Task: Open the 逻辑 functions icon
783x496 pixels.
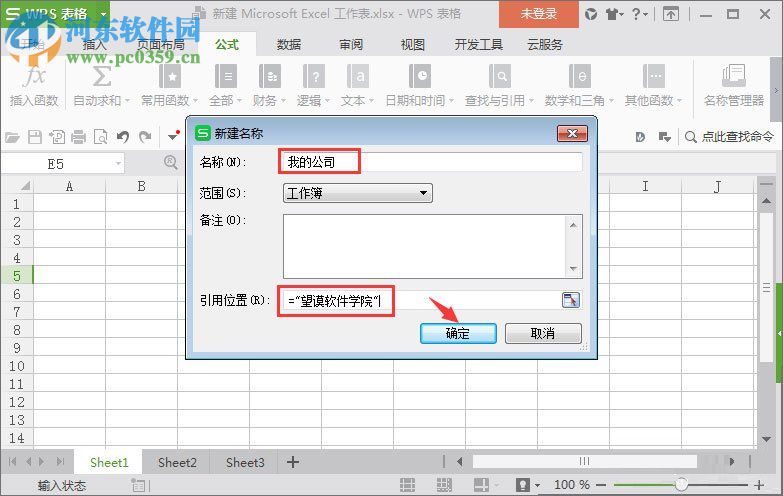Action: 314,76
